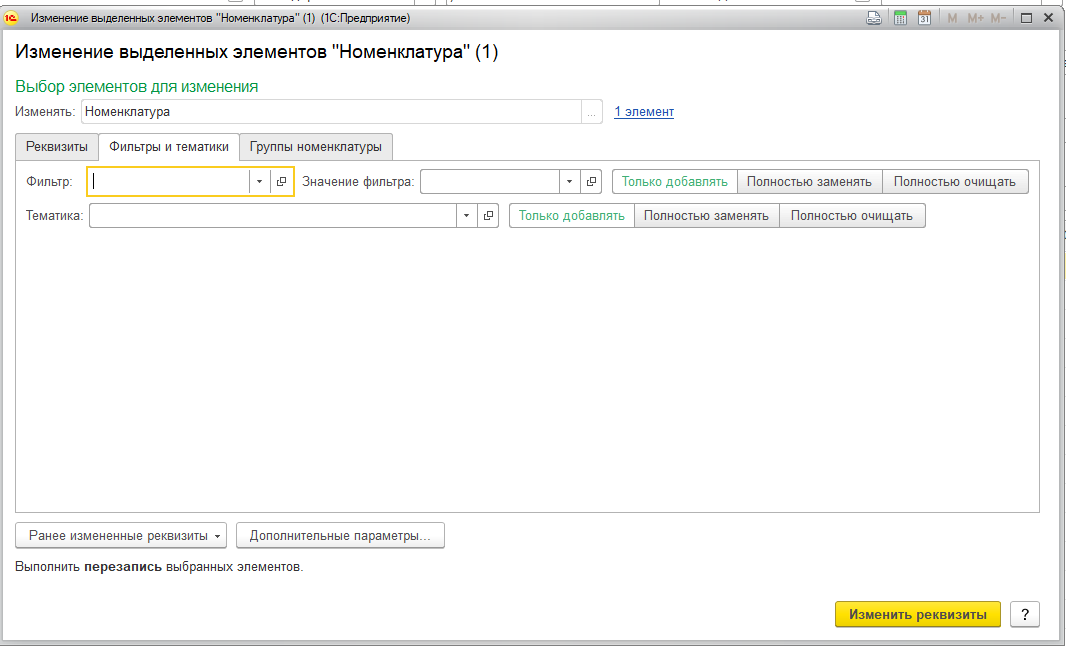Click the print icon in title bar
Screen dimensions: 1066x646
point(873,18)
